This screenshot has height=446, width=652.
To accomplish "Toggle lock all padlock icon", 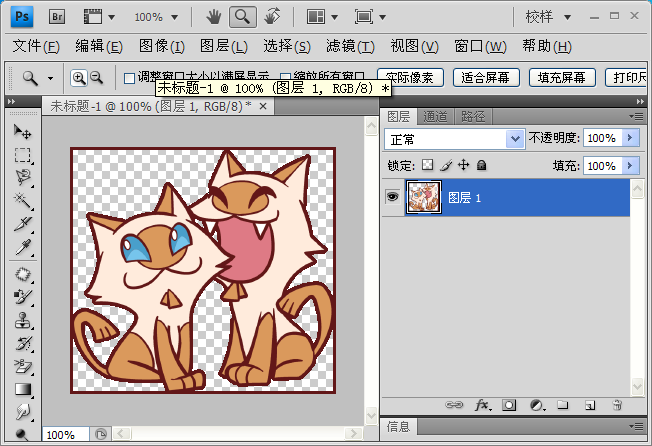I will [482, 165].
